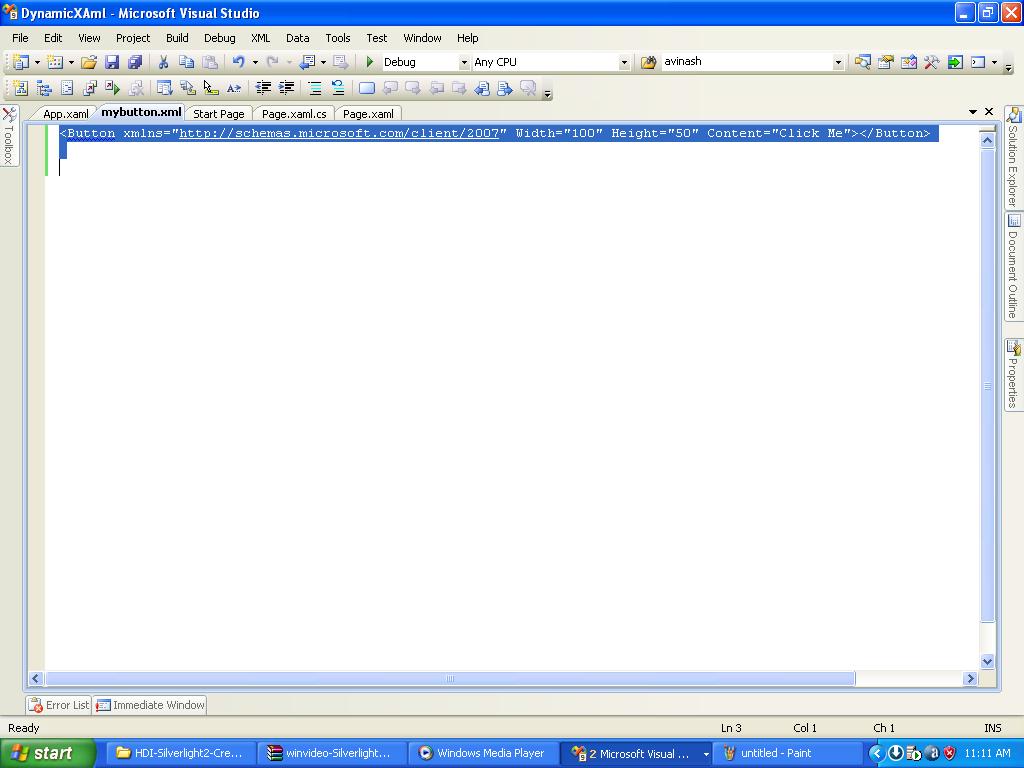Viewport: 1024px width, 768px height.
Task: Show the Error List panel
Action: [59, 705]
